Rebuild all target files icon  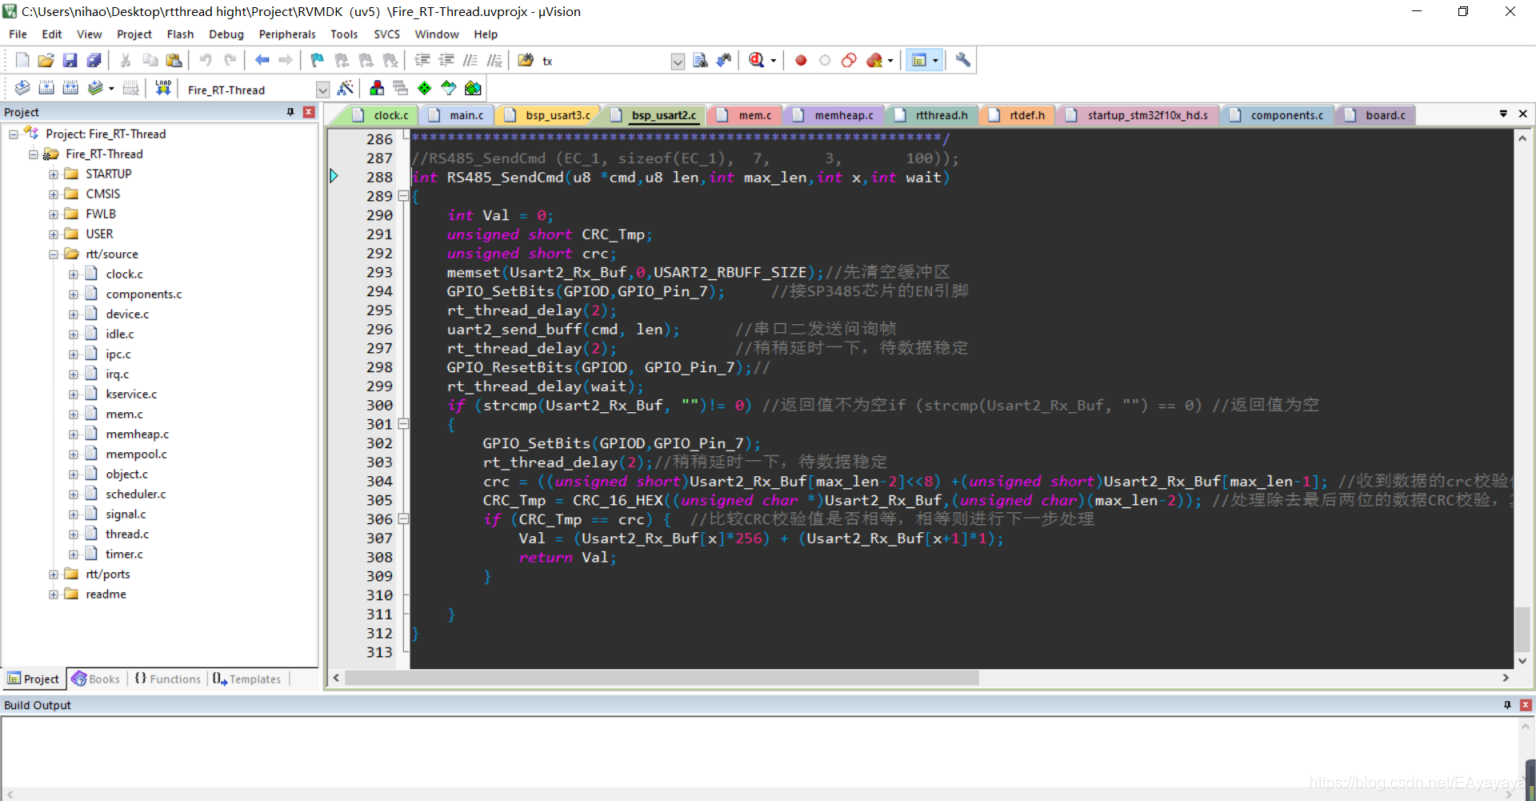point(70,88)
